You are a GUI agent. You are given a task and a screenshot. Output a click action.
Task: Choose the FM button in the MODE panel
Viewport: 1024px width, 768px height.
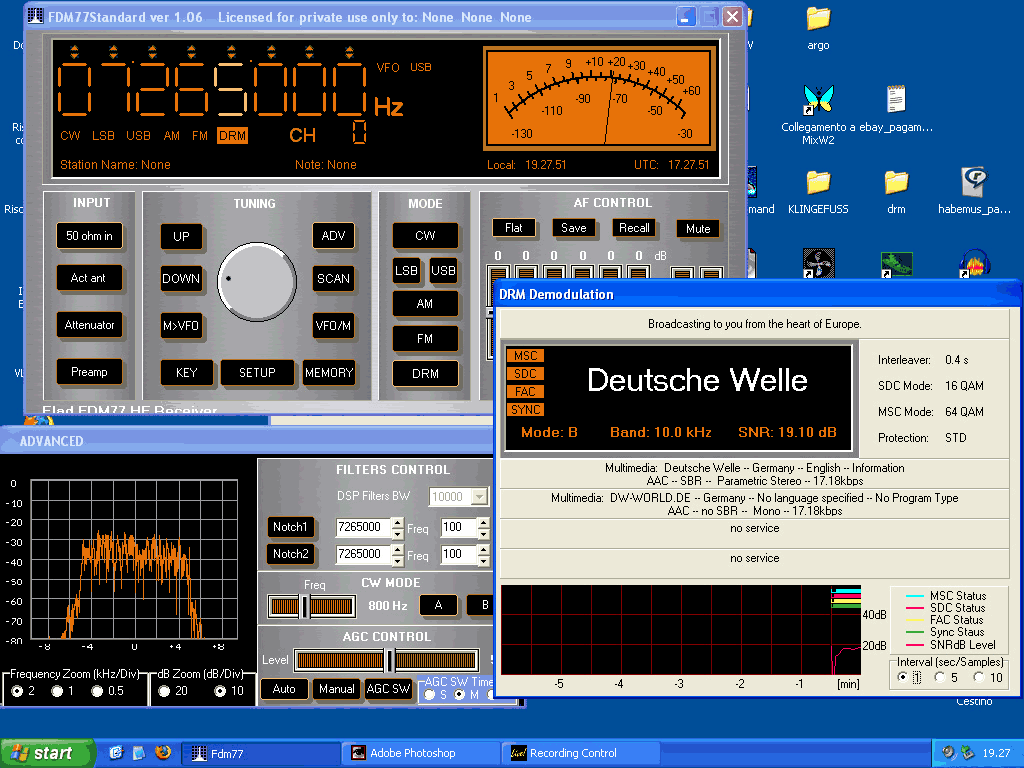coord(425,338)
